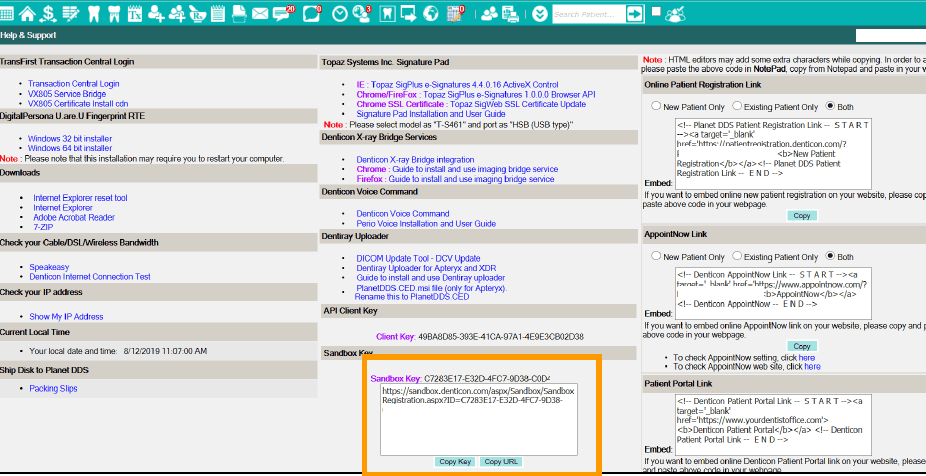Open Perio Voice Installation and User Guide

coord(426,224)
